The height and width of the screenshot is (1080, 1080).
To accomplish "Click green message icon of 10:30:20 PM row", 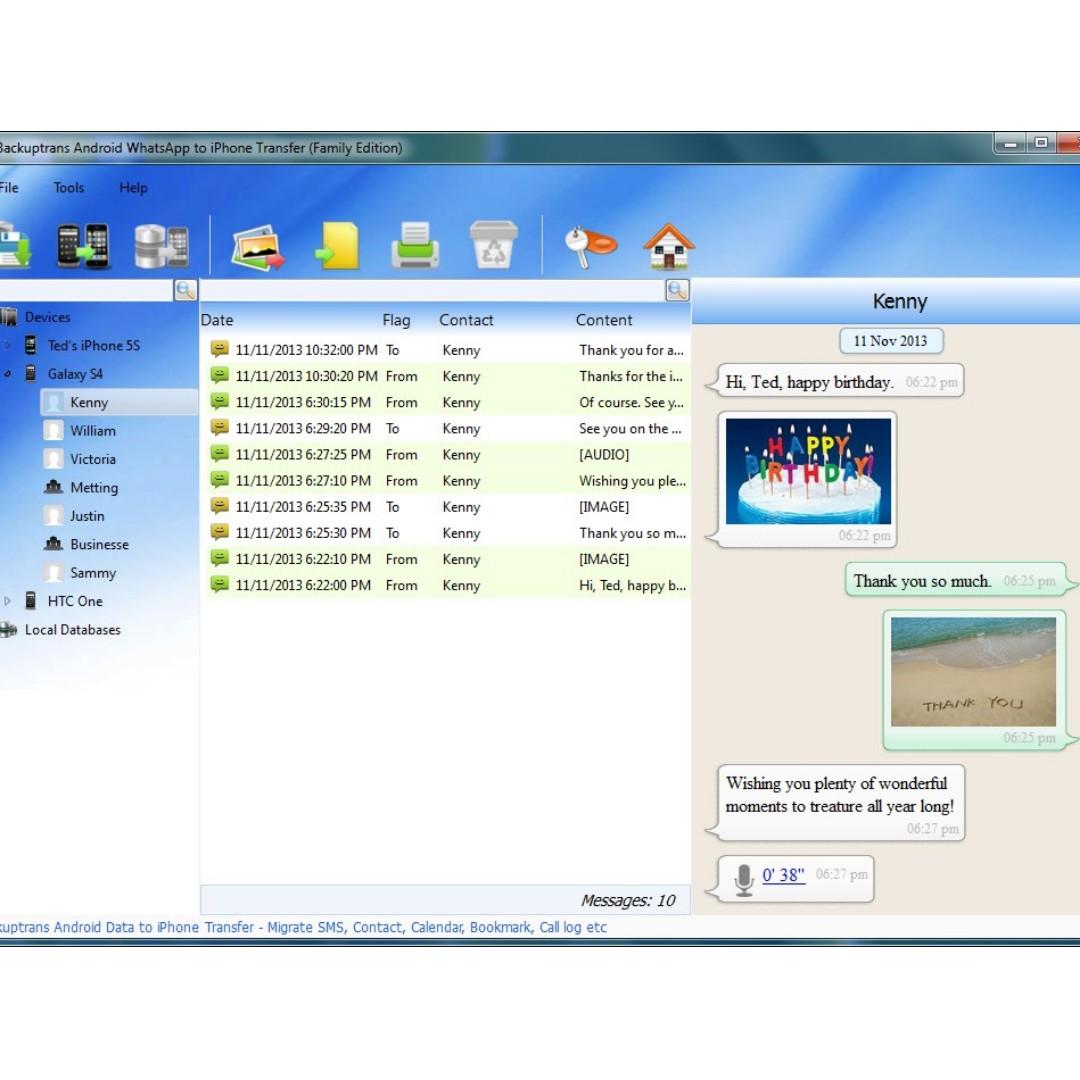I will [220, 375].
